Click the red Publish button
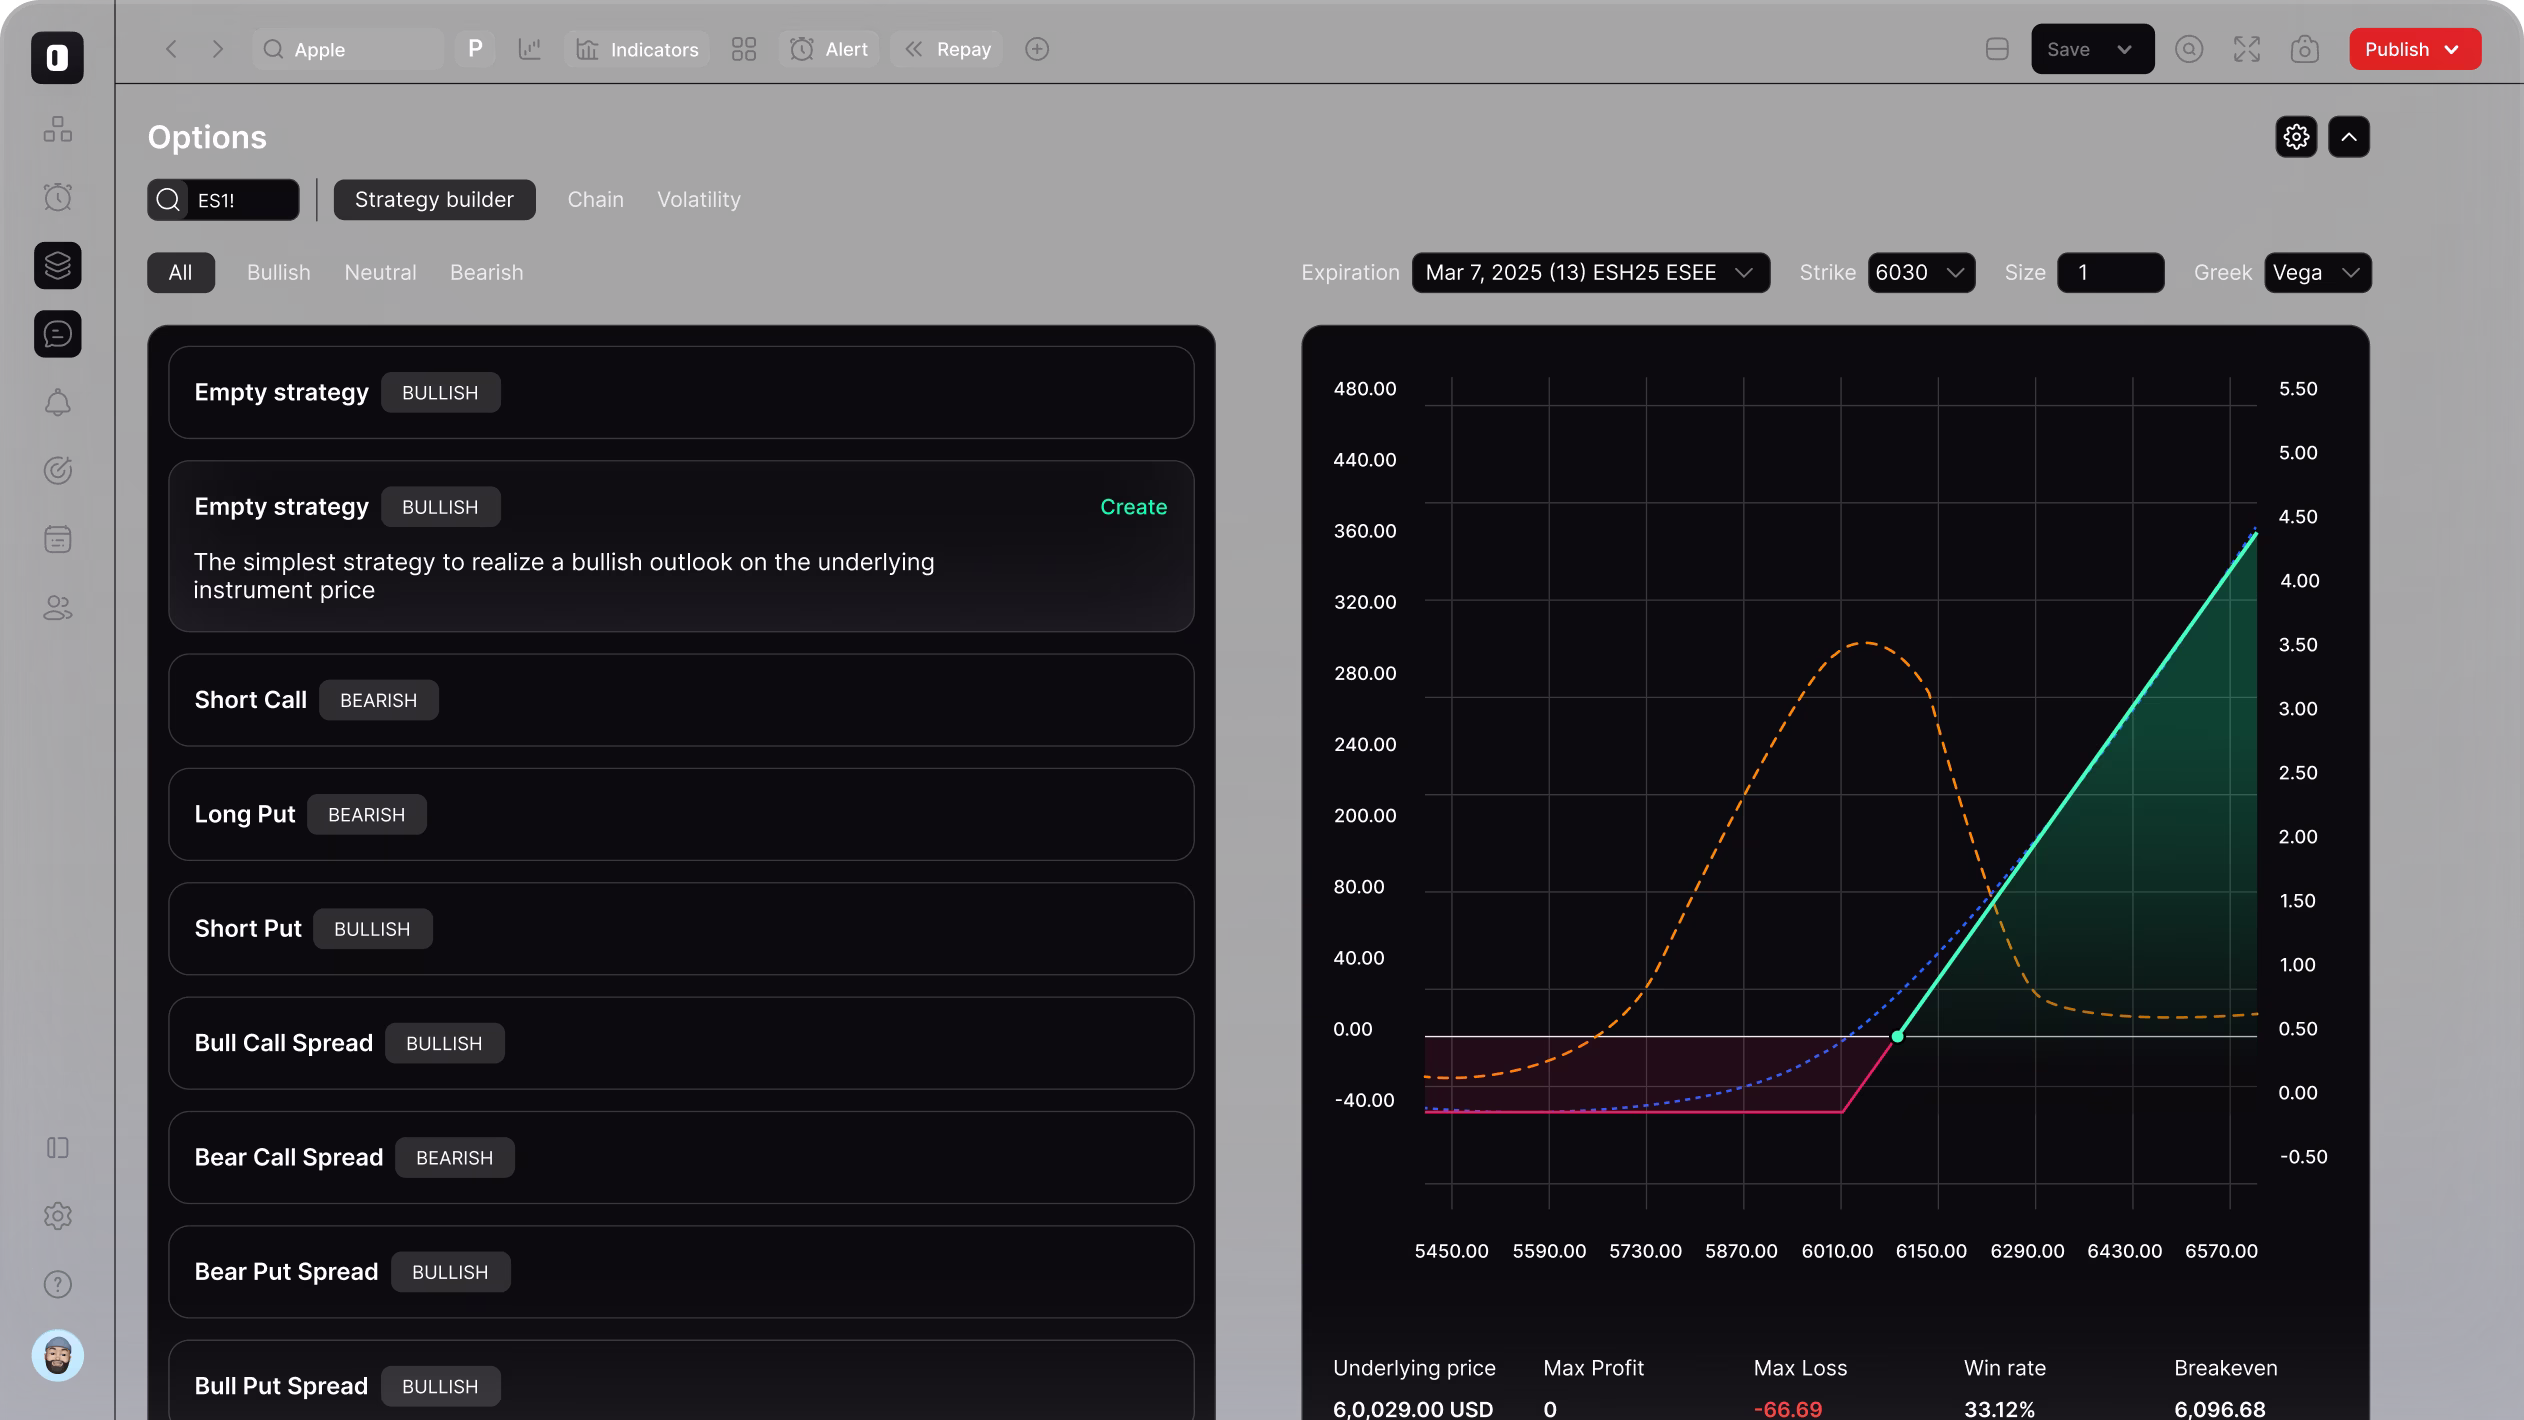 2413,49
